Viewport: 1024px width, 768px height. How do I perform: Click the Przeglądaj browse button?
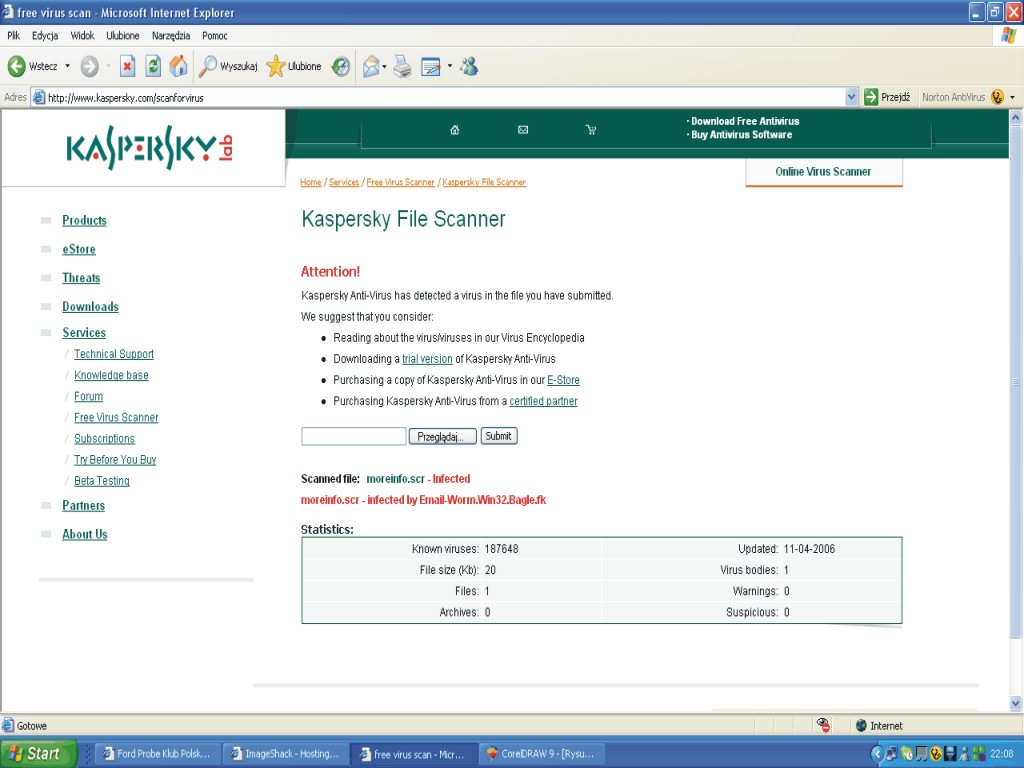(x=442, y=436)
